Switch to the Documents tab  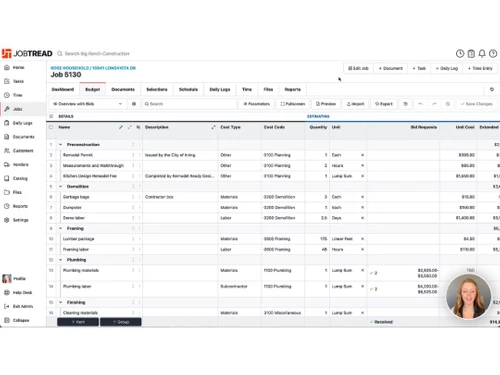tap(123, 89)
